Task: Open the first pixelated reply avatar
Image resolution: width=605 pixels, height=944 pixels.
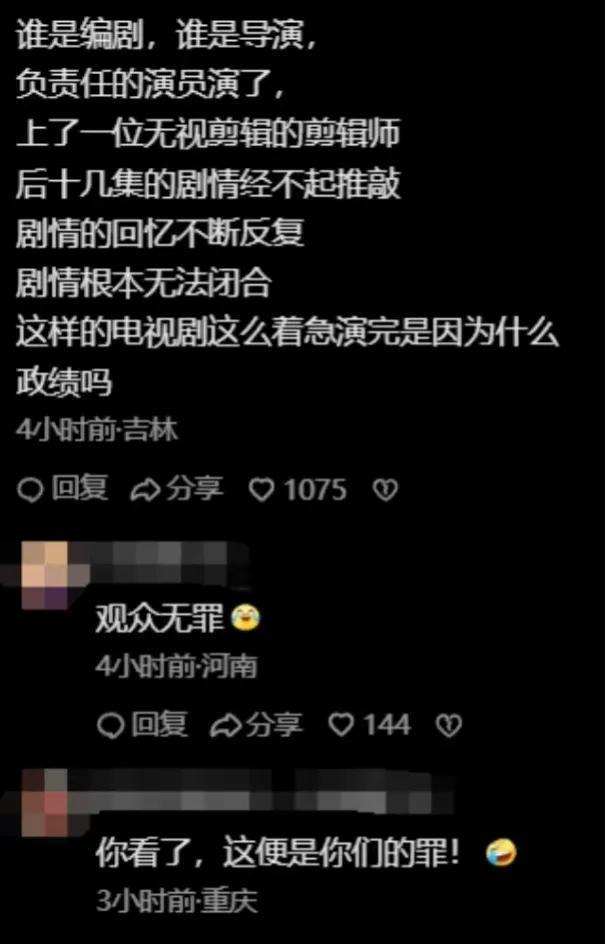Action: click(x=46, y=576)
